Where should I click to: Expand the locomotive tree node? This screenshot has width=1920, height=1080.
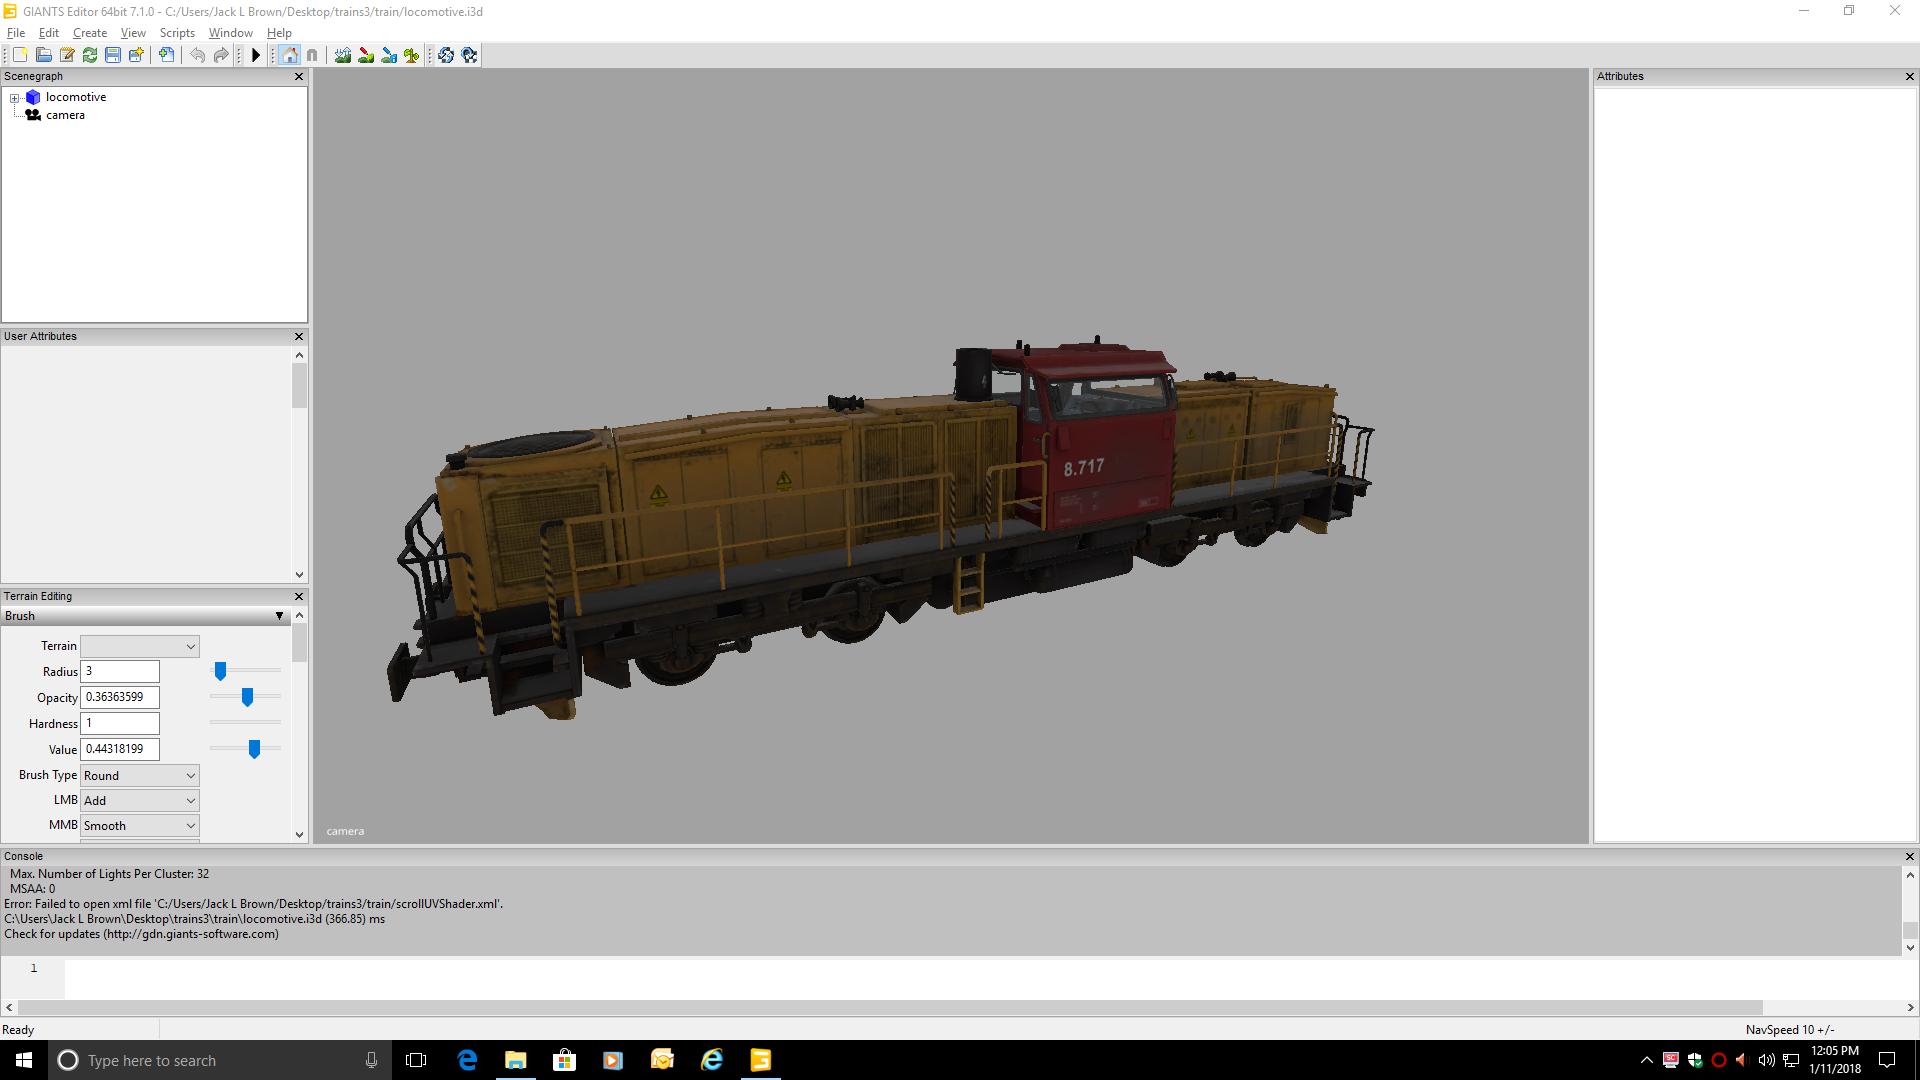tap(15, 98)
